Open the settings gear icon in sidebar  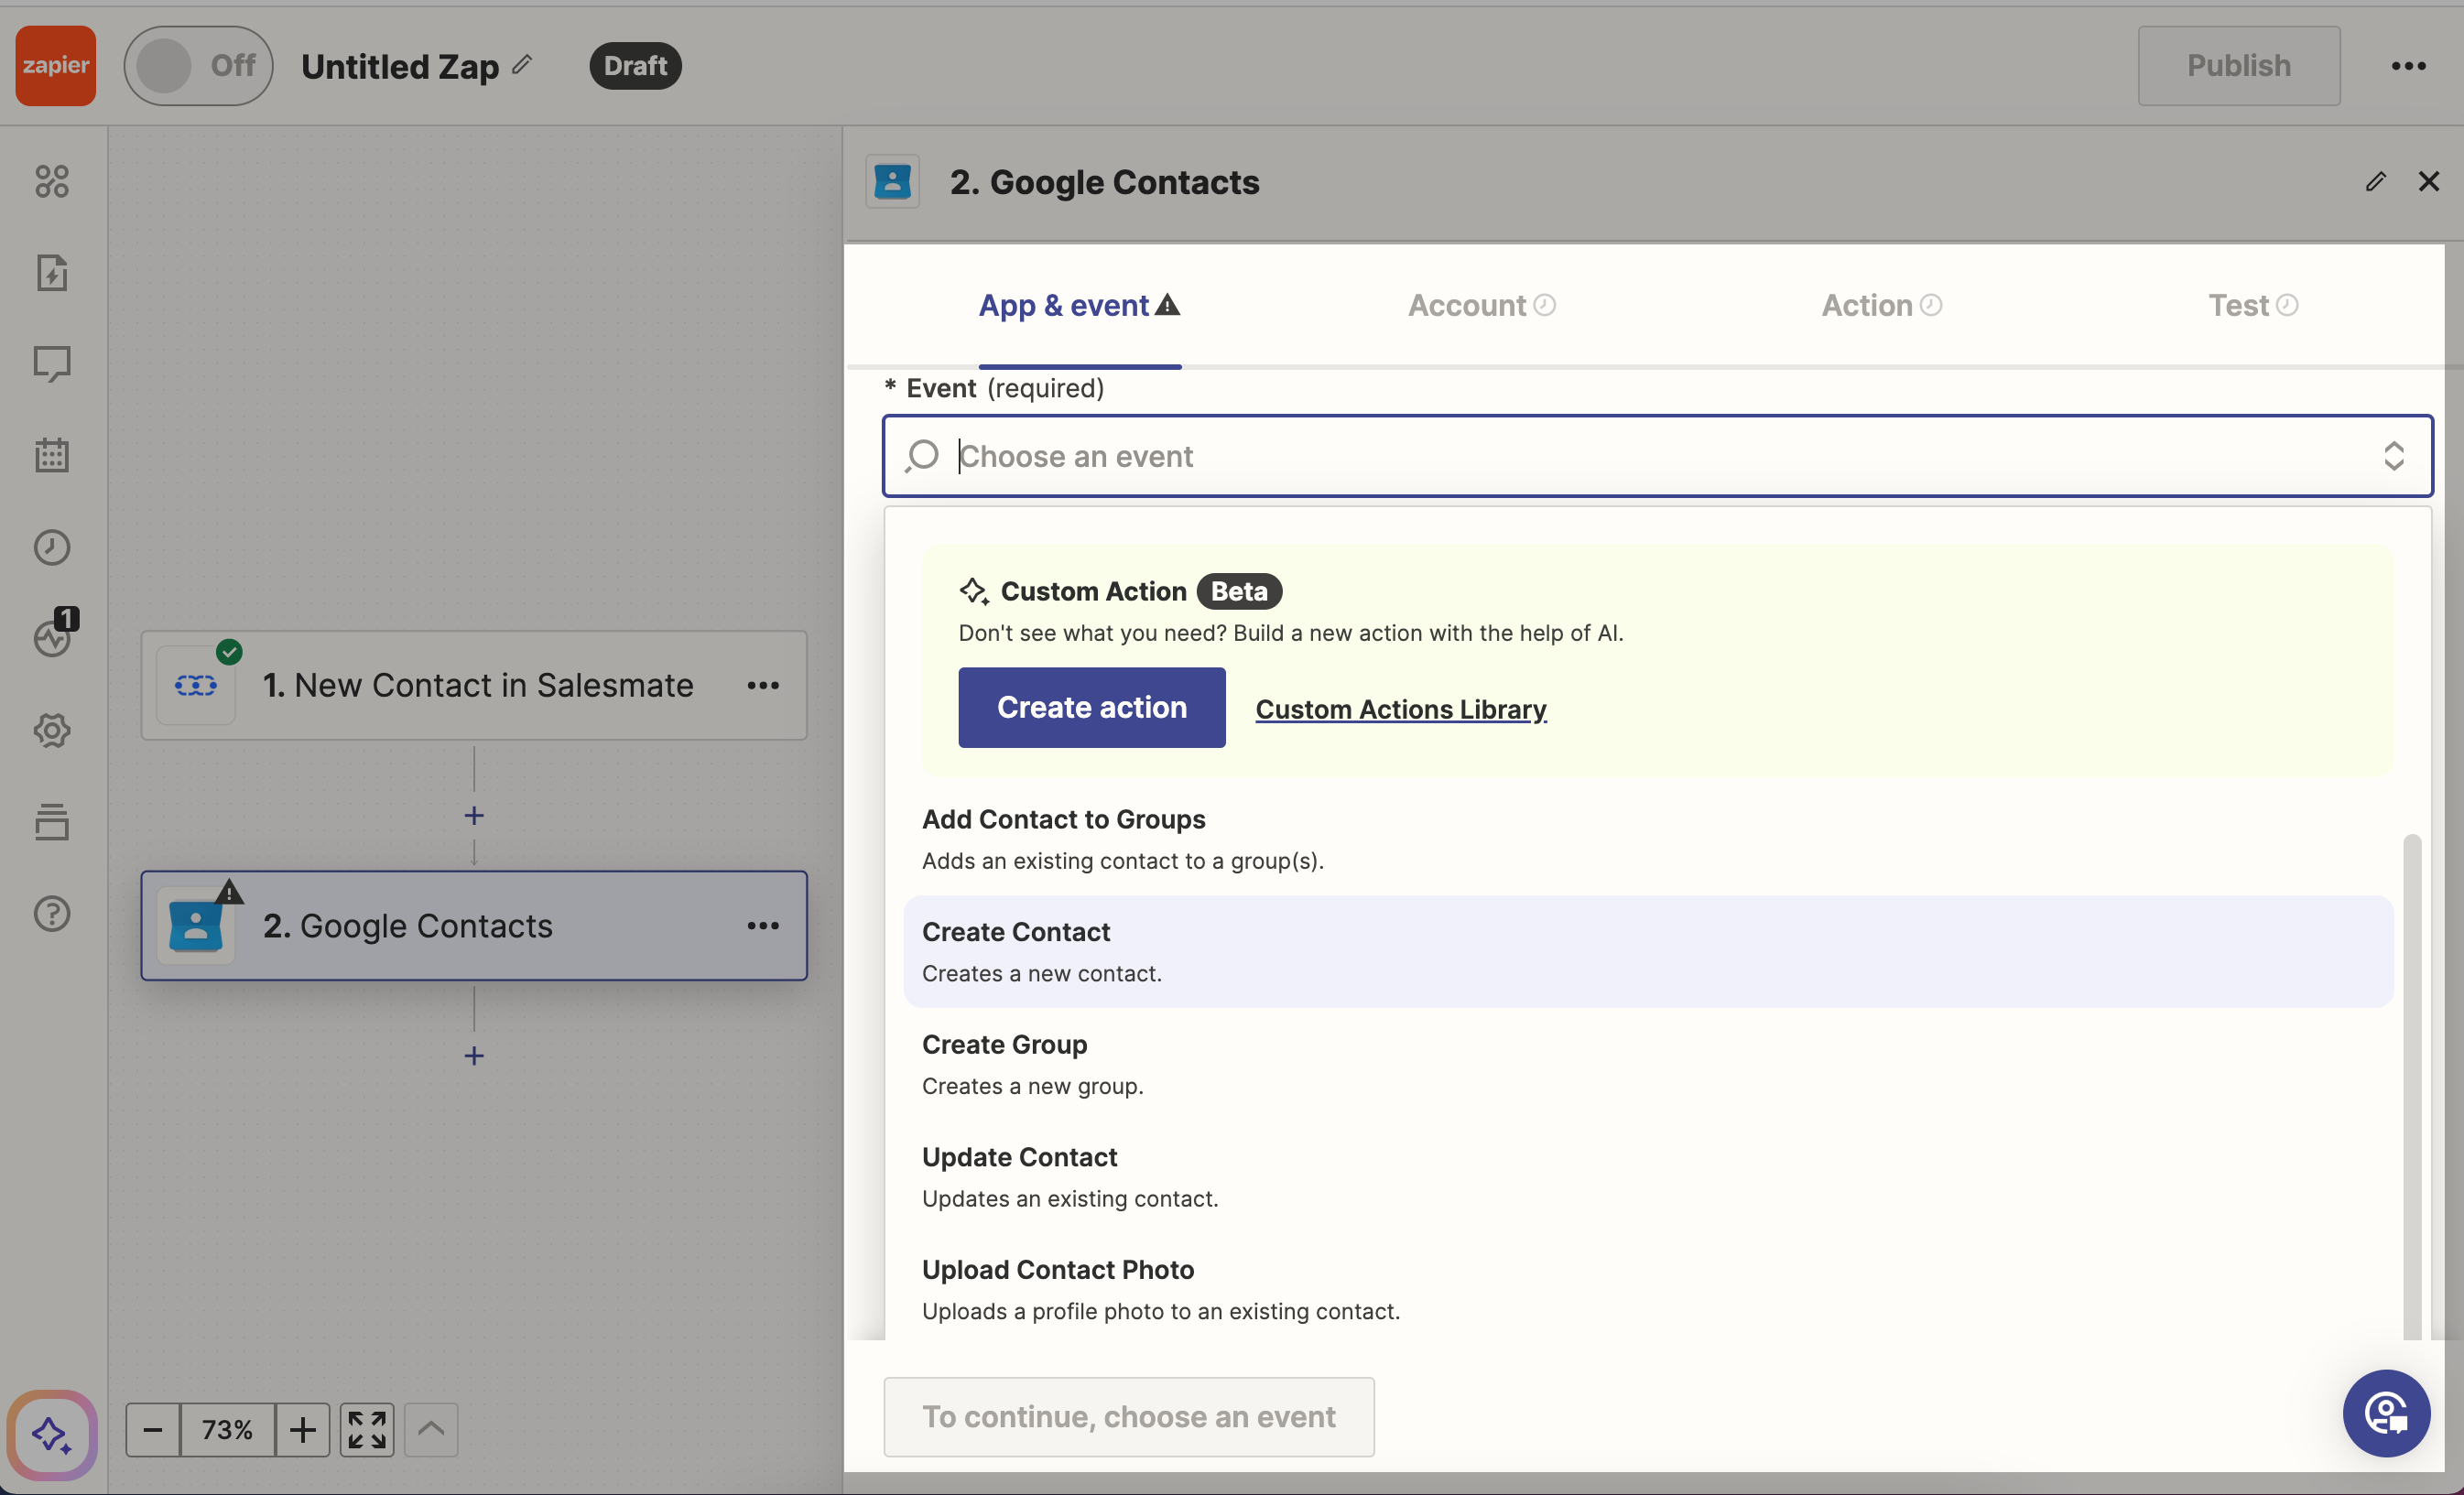point(52,730)
